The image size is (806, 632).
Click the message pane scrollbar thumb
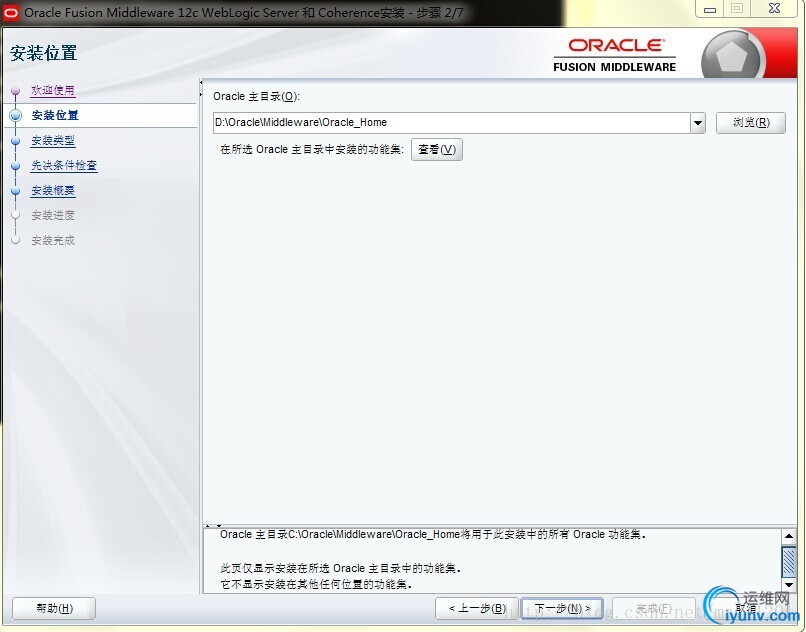[789, 561]
